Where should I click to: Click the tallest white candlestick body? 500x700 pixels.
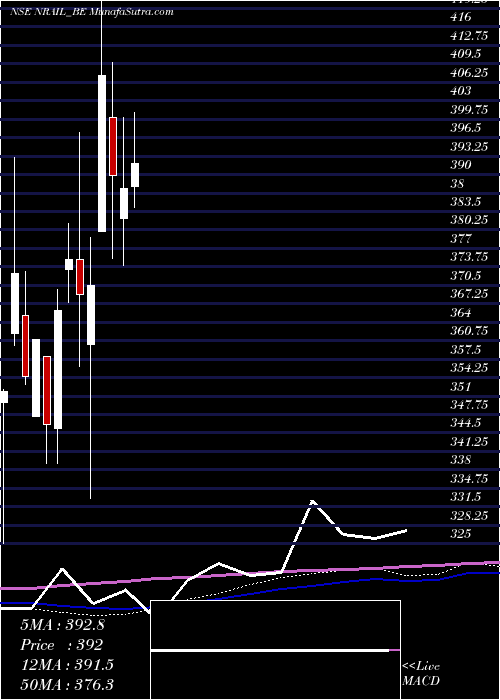tap(102, 154)
